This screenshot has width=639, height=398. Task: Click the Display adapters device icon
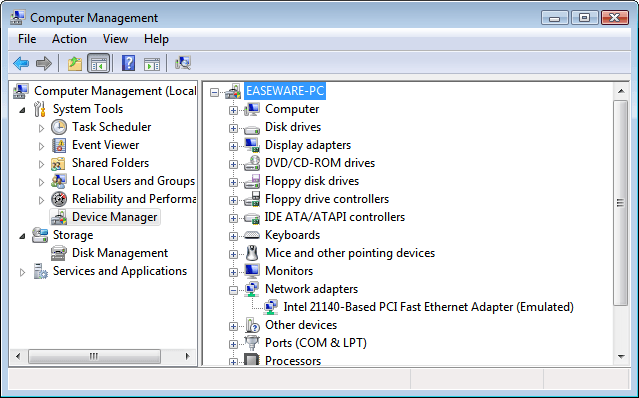pos(252,145)
